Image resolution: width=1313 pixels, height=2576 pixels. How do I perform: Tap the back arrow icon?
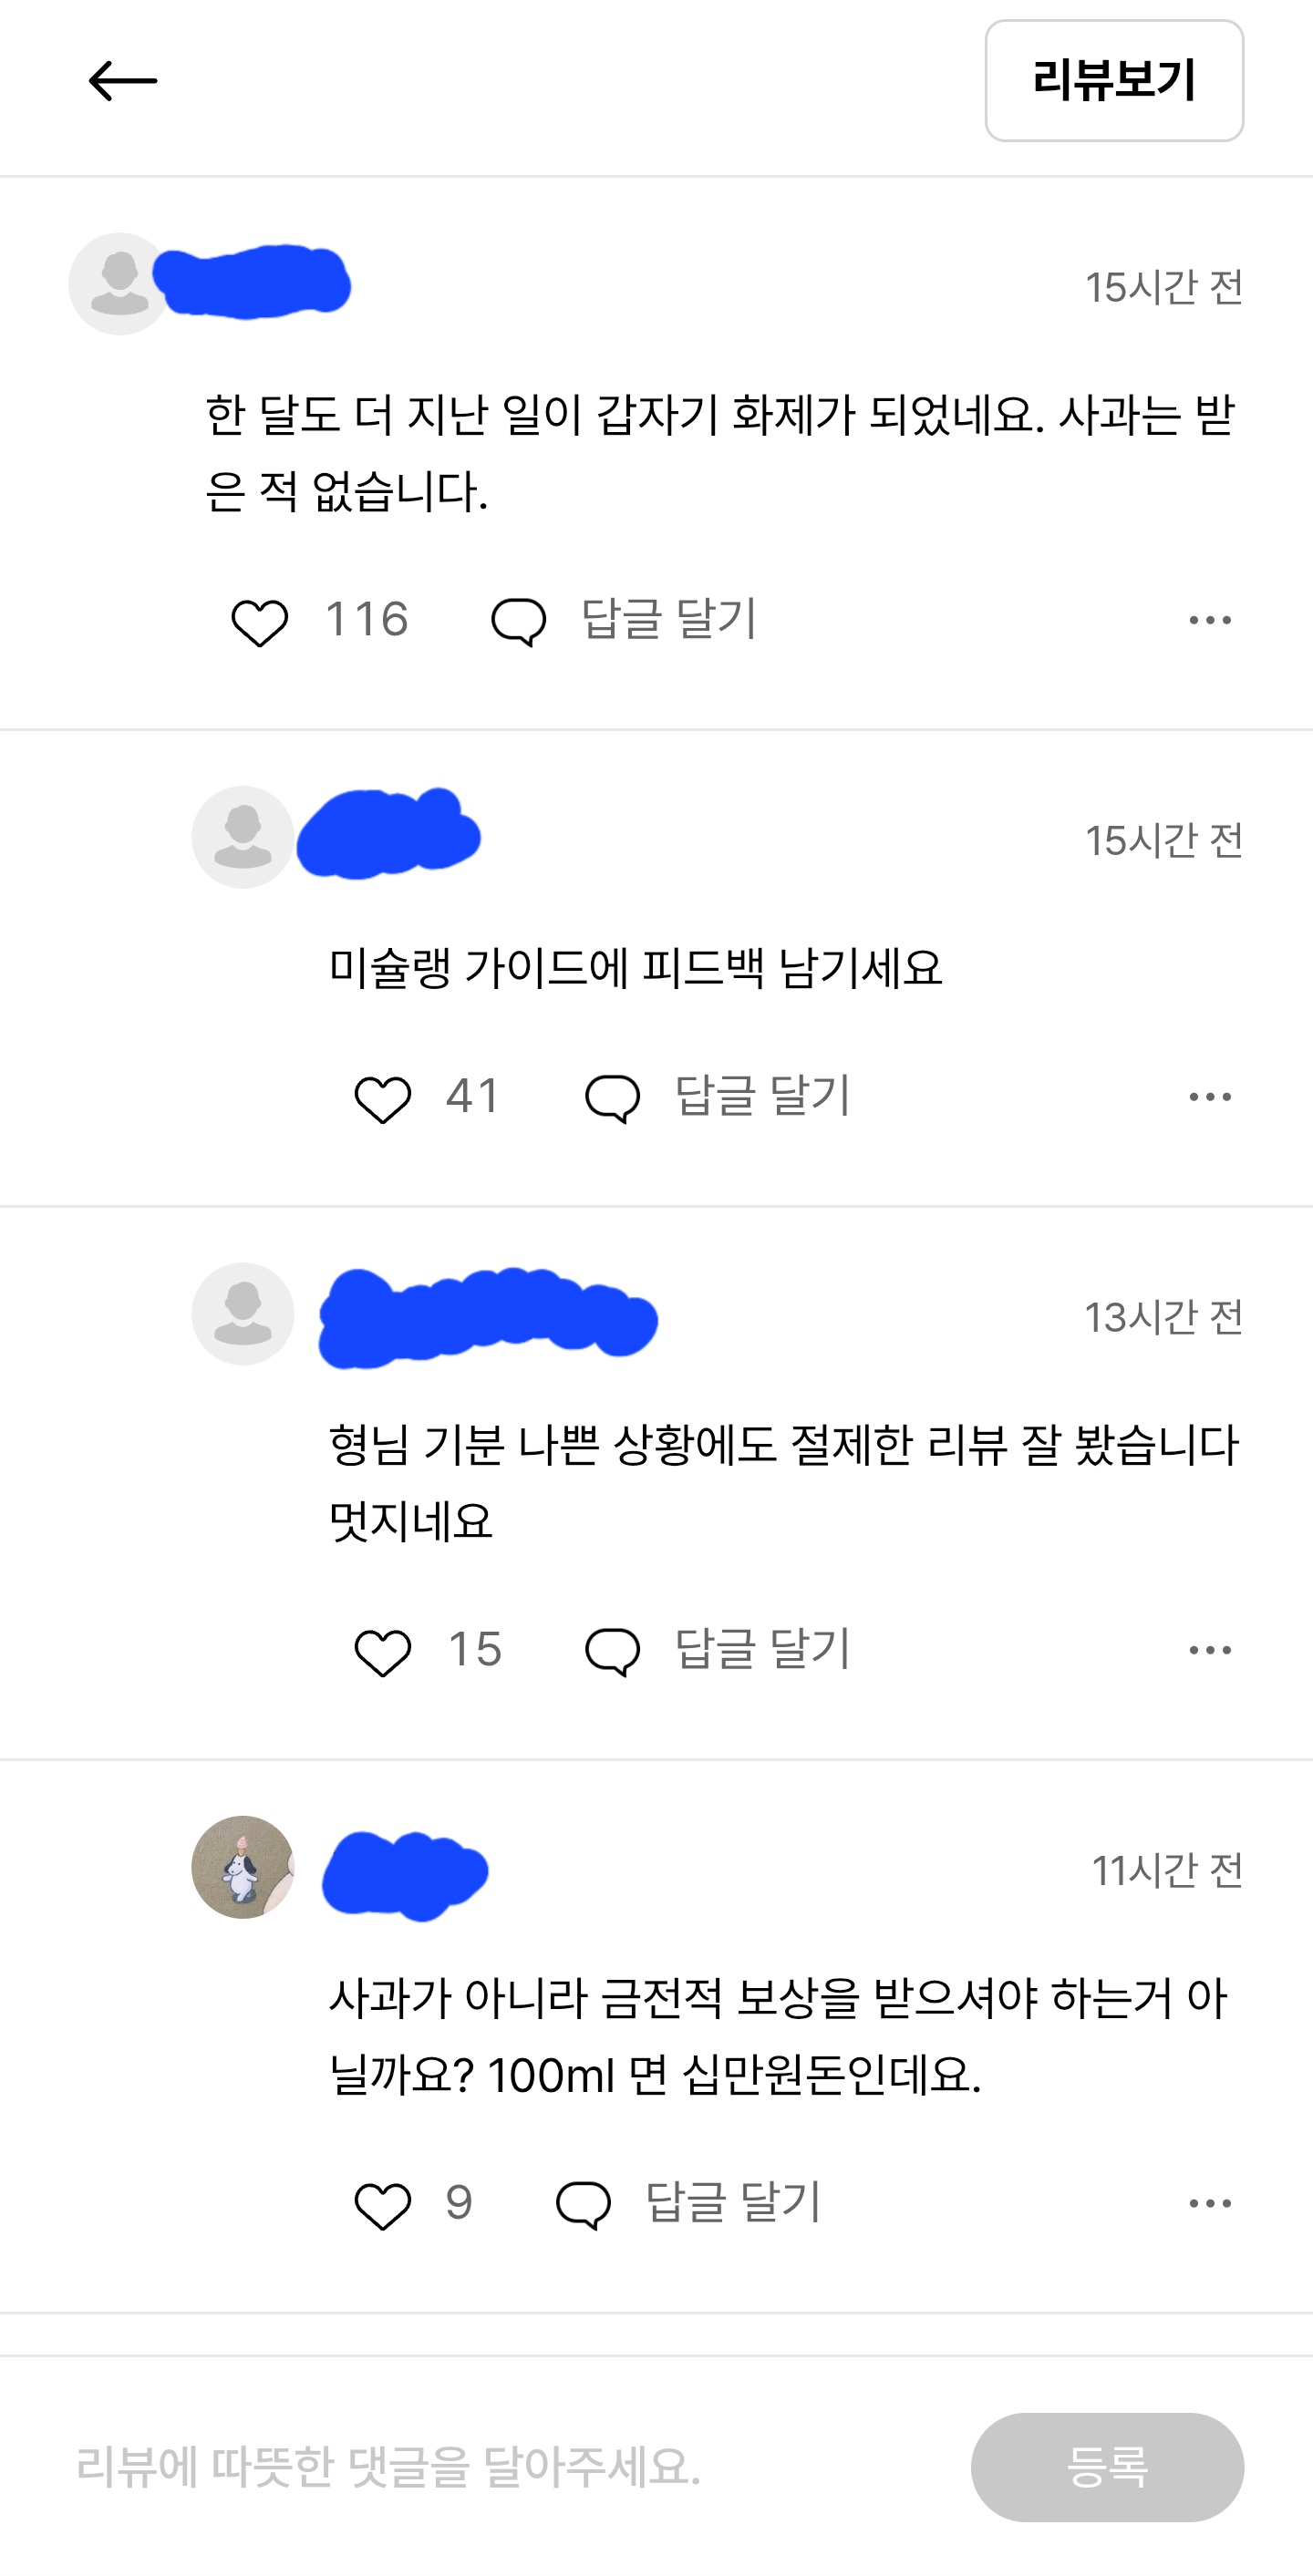click(x=123, y=81)
